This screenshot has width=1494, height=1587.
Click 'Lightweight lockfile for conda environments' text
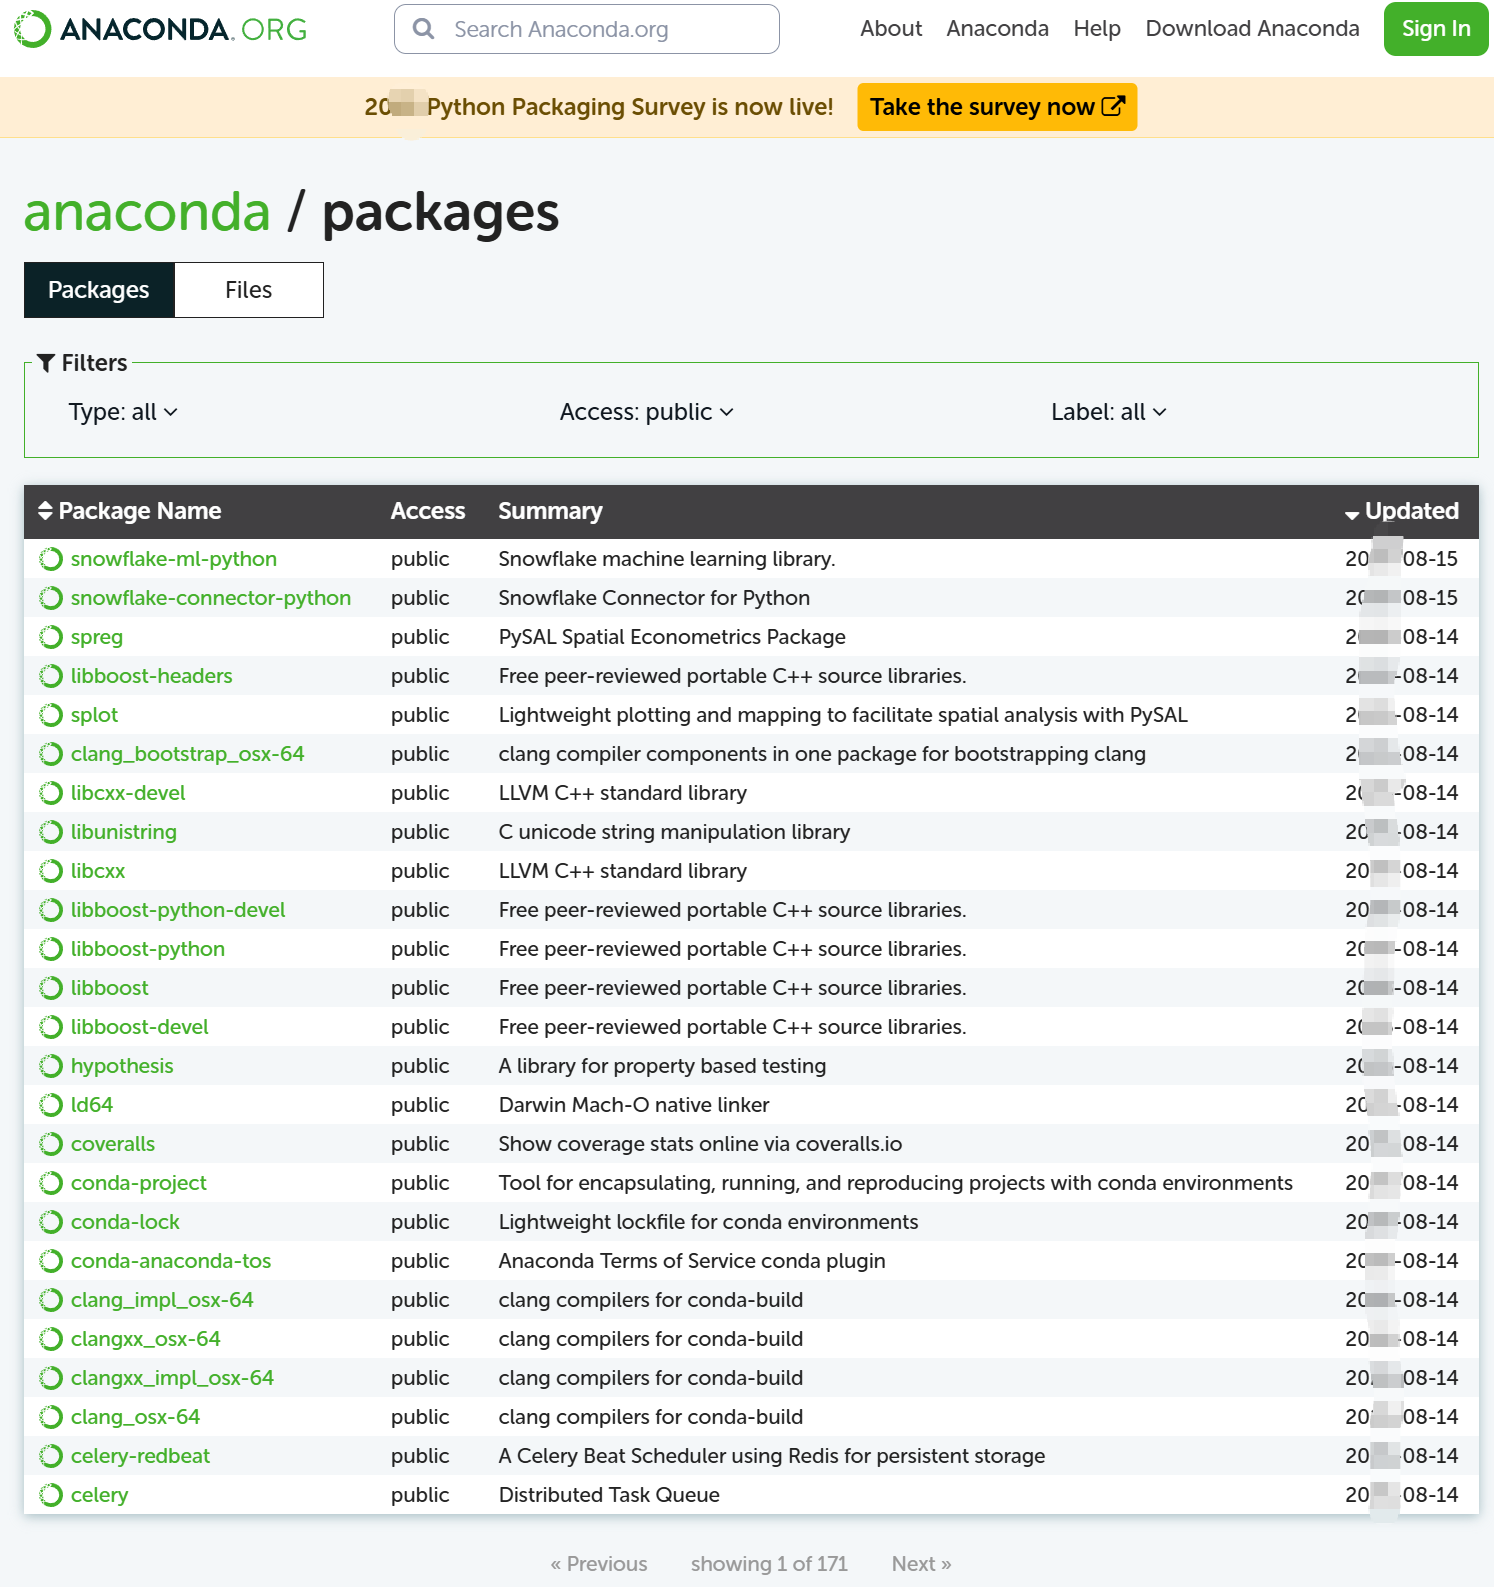click(x=708, y=1222)
